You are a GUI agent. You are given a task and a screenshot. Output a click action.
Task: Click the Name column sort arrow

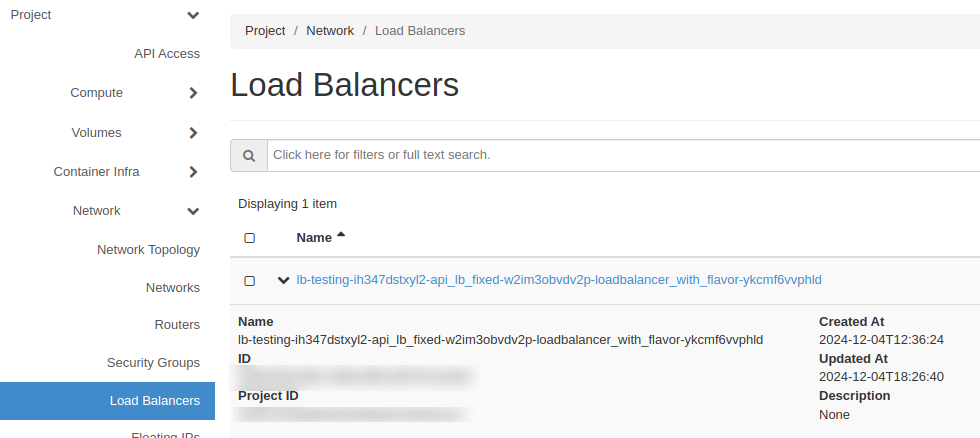(x=341, y=236)
